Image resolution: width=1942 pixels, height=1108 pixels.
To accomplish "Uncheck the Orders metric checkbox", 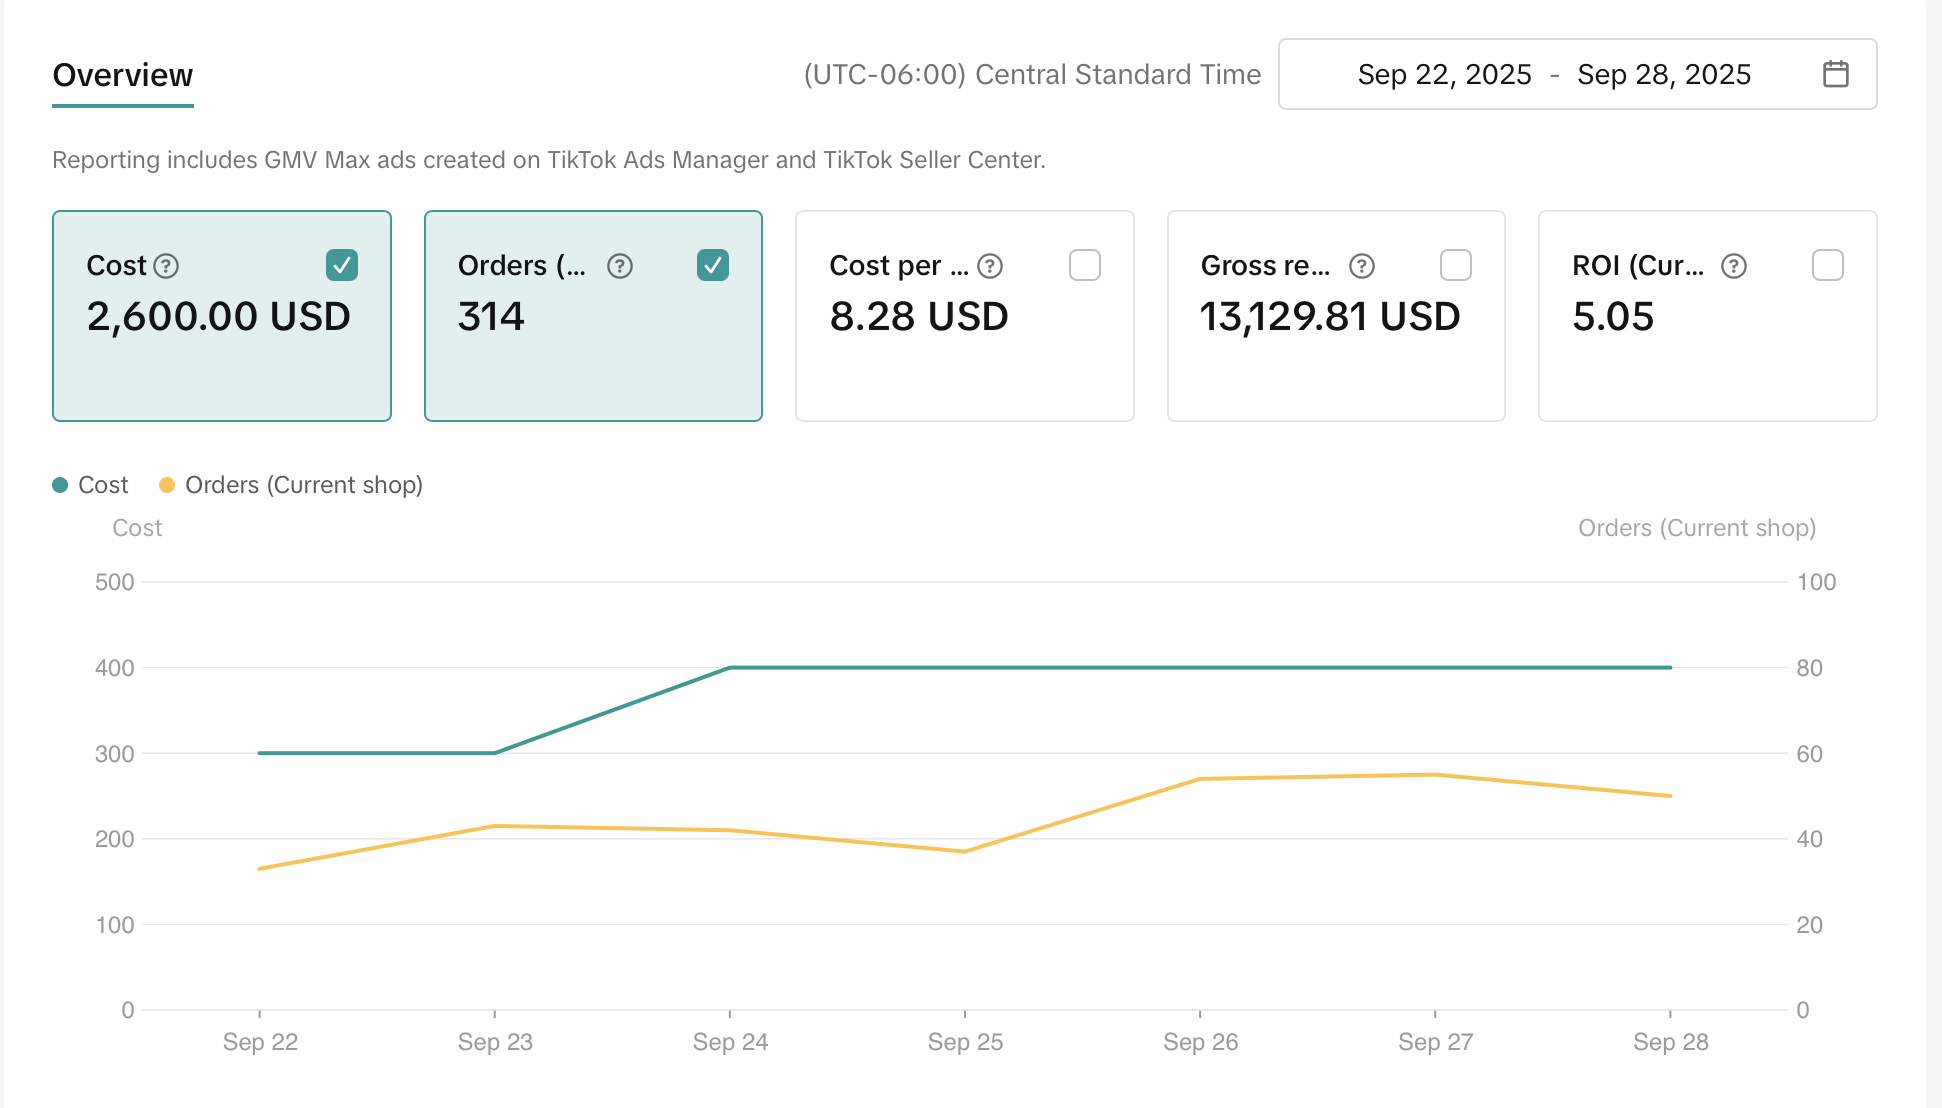I will 713,265.
